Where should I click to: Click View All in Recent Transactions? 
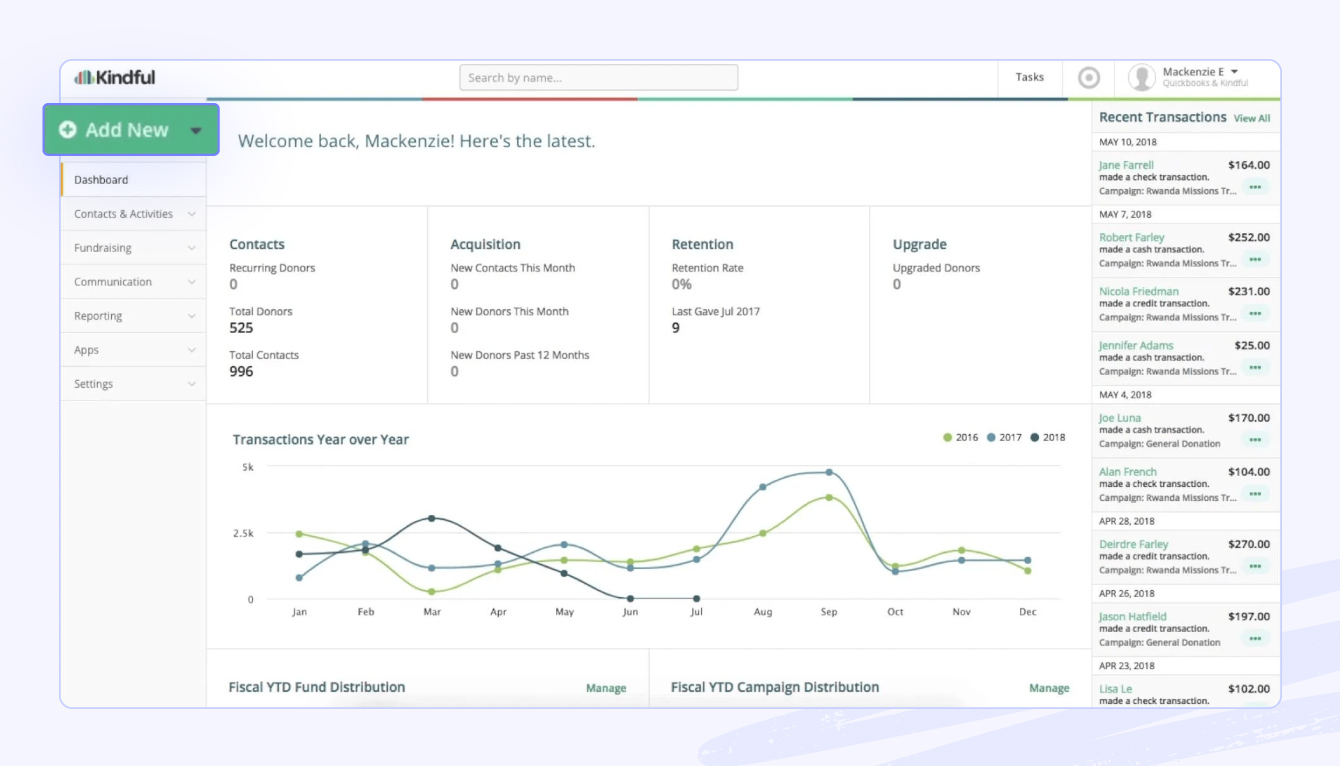click(x=1252, y=118)
